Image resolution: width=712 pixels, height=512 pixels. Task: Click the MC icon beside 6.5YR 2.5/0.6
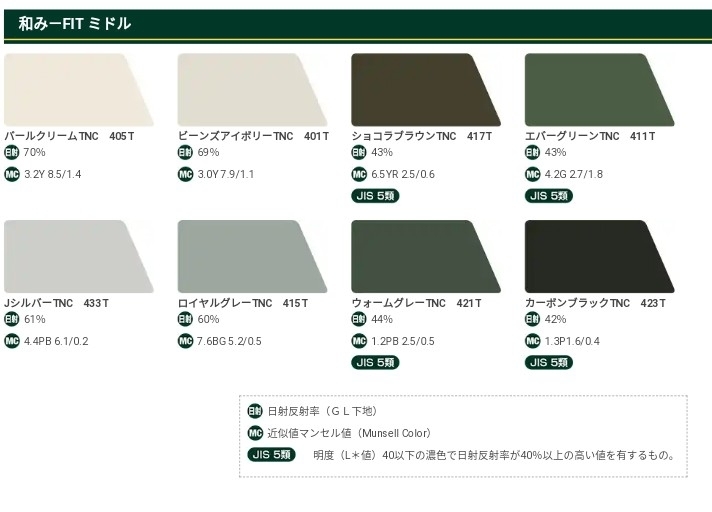coord(359,174)
